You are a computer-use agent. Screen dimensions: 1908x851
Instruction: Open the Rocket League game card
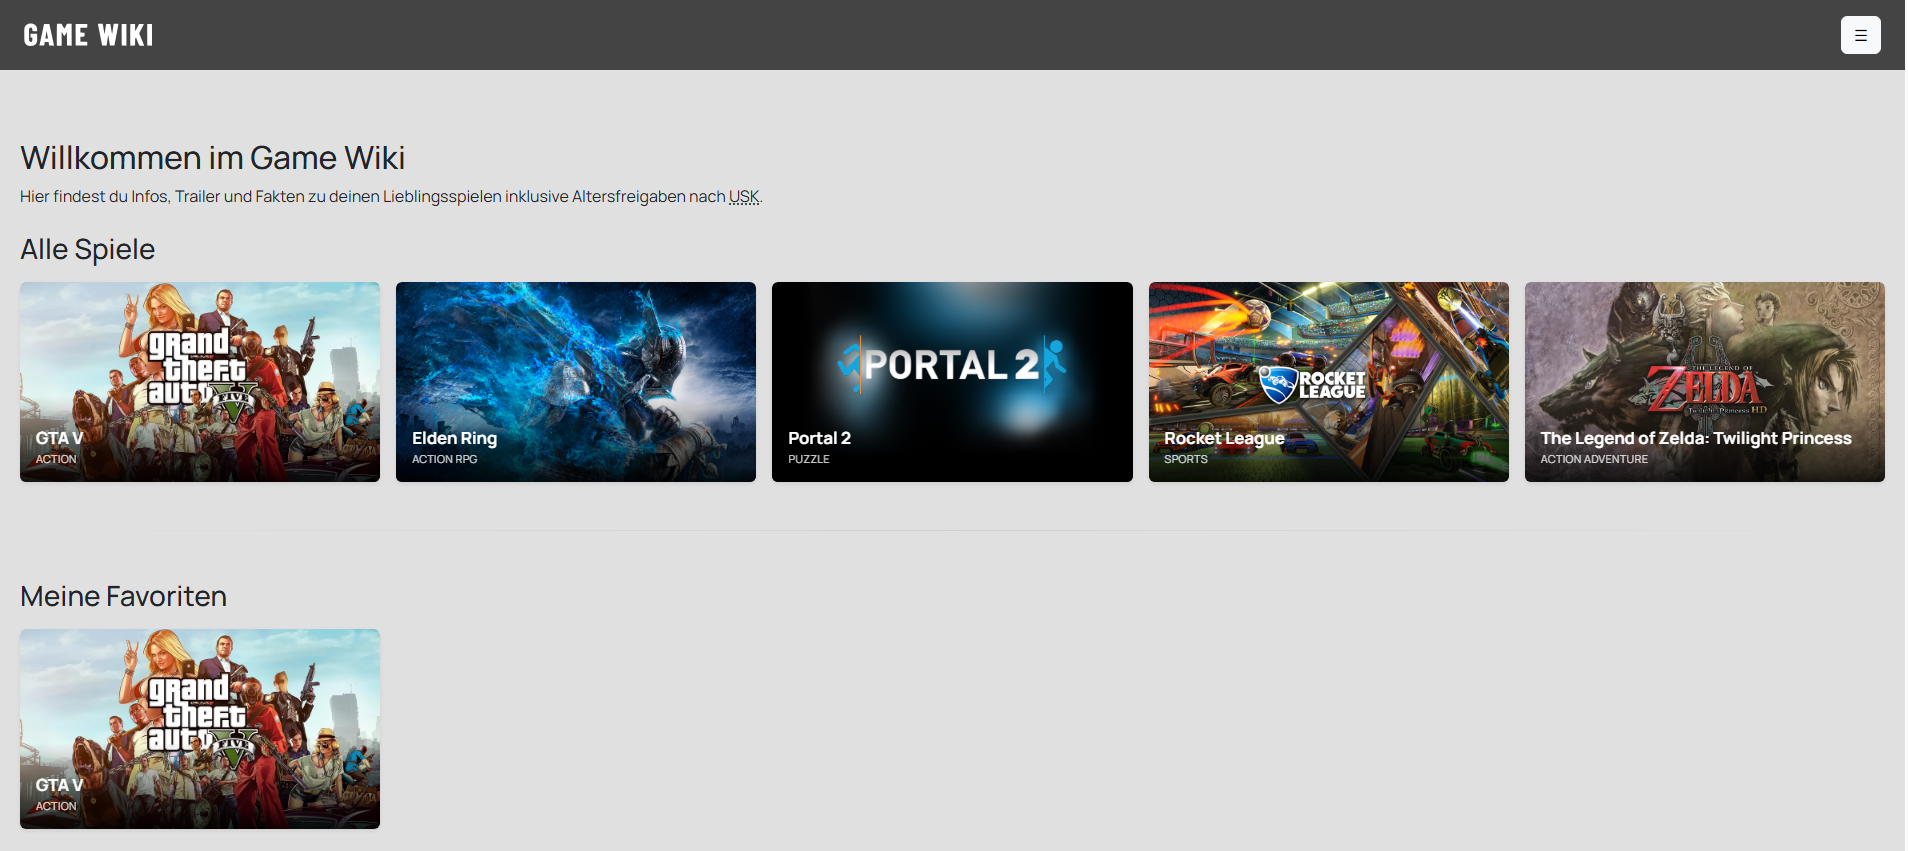coord(1329,382)
